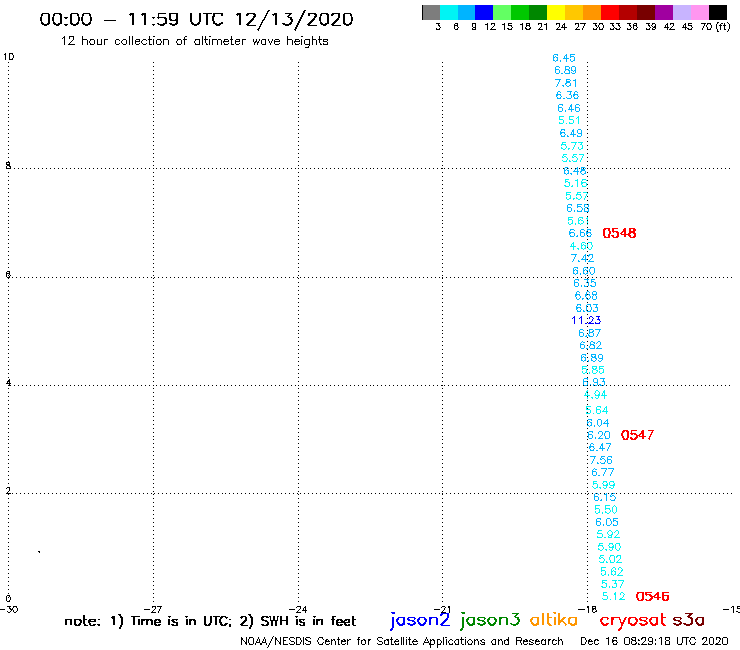Click the yellow swatch in the color scale

point(556,12)
